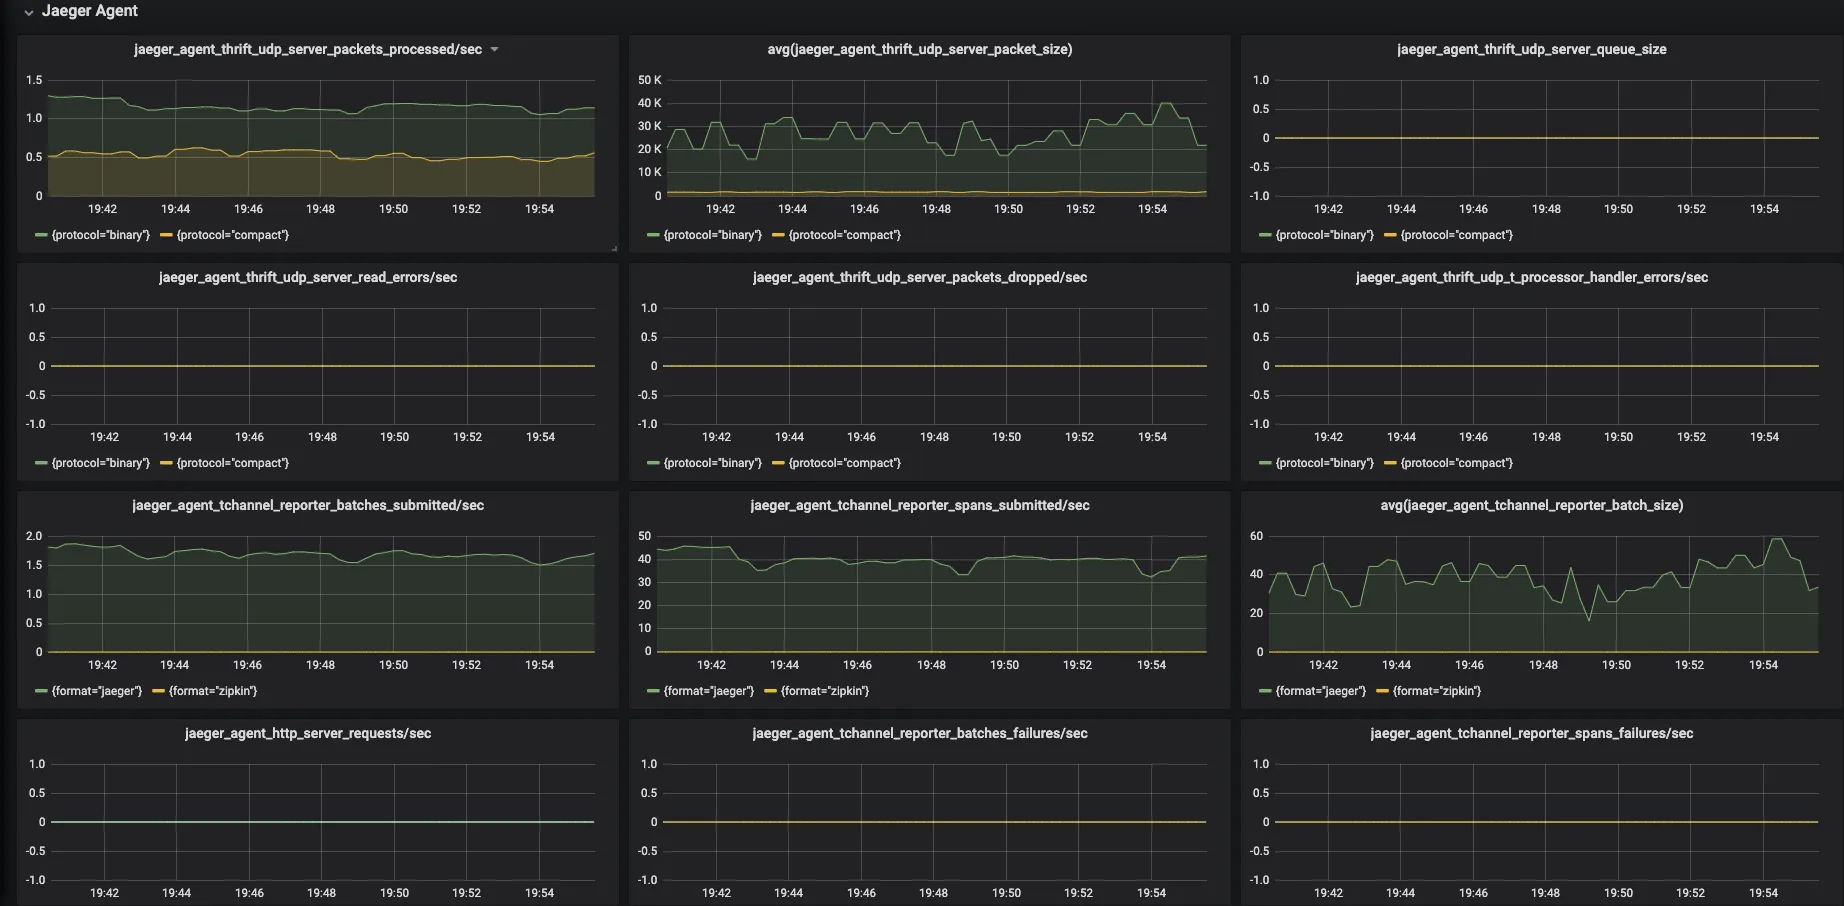Open jaeger_agent_tchannel_reporter_batches_submitted/sec panel title menu
This screenshot has width=1844, height=906.
point(308,505)
